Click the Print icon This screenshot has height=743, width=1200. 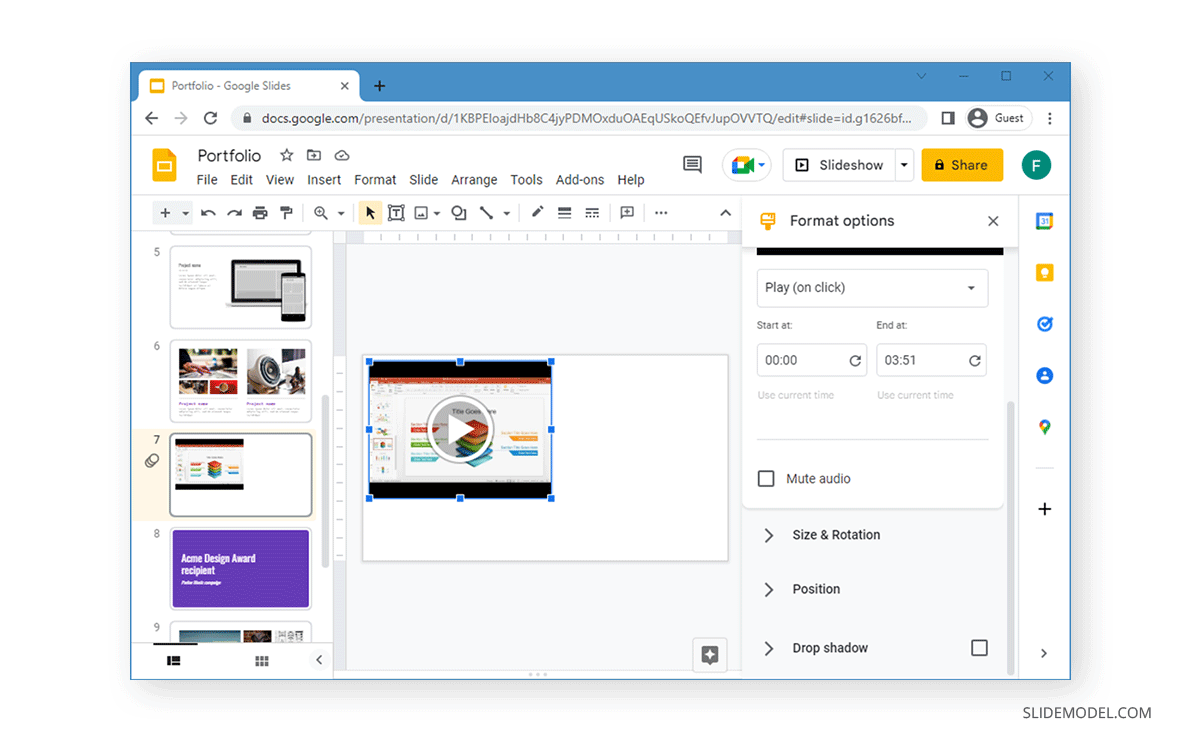click(x=260, y=213)
